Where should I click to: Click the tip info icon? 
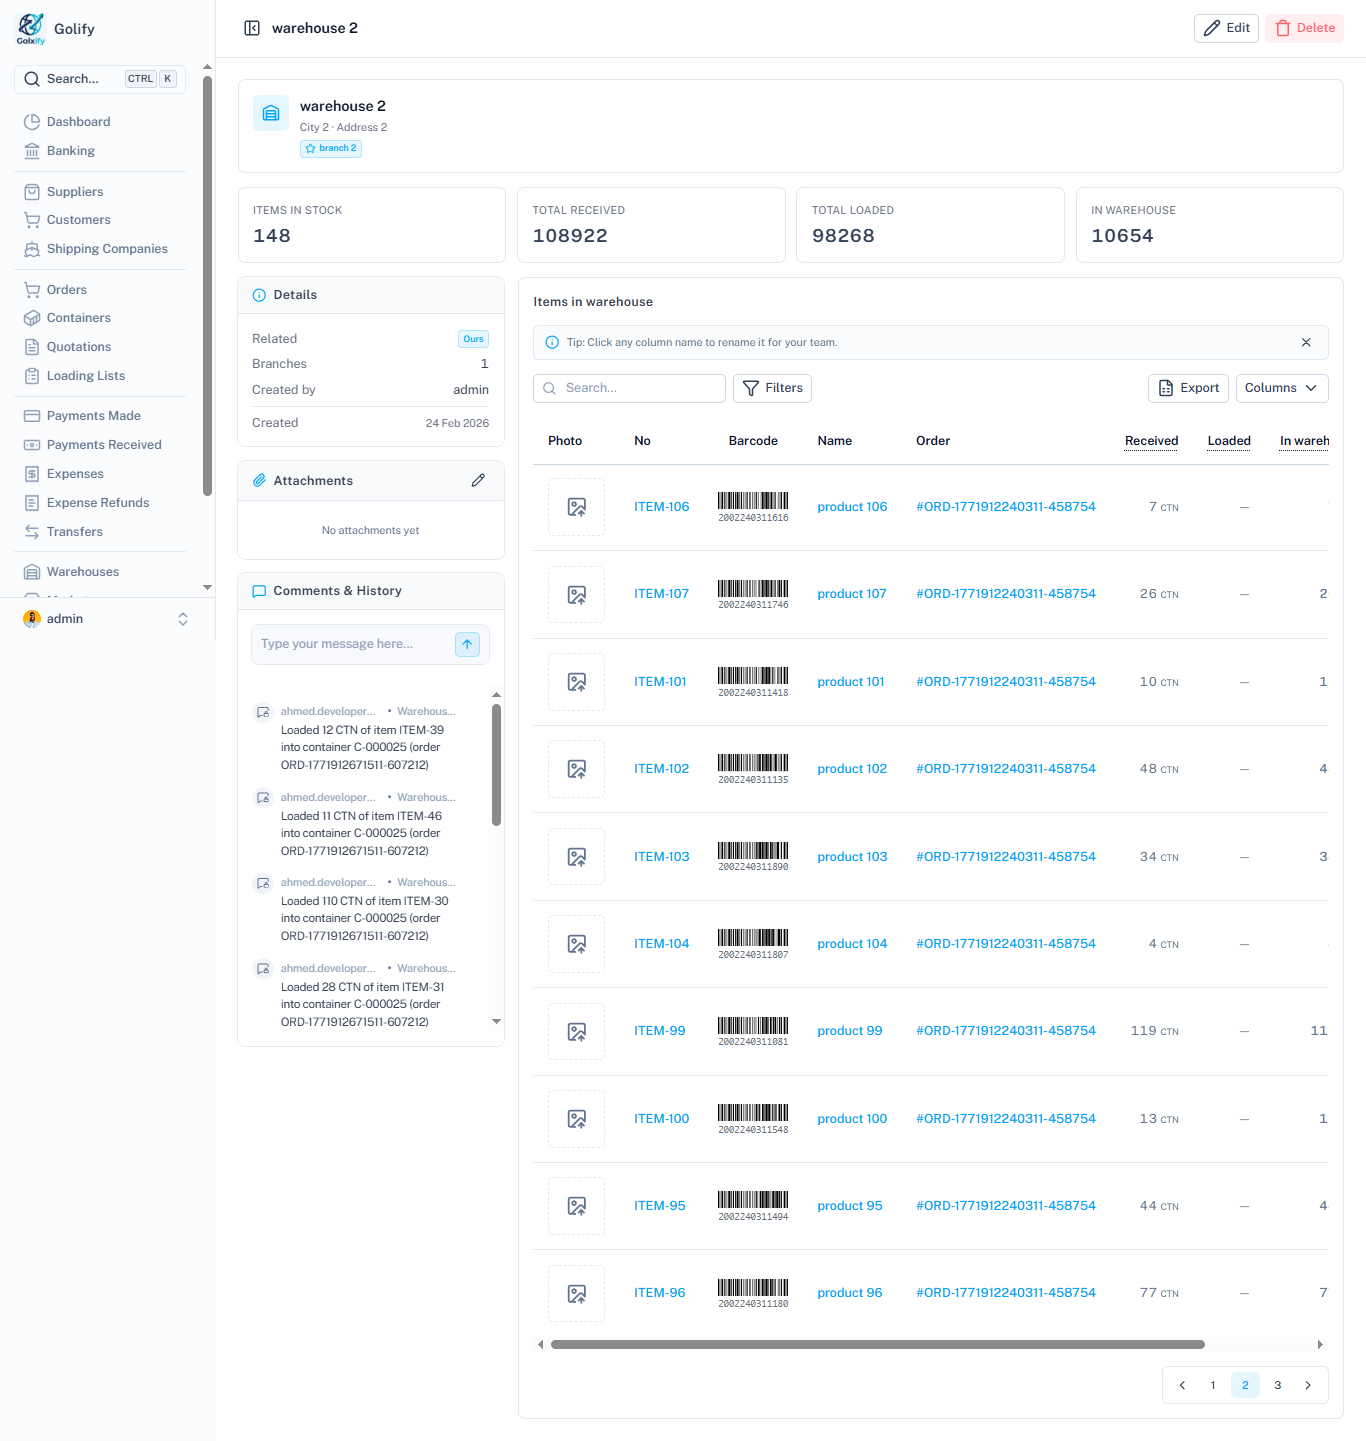pyautogui.click(x=552, y=342)
